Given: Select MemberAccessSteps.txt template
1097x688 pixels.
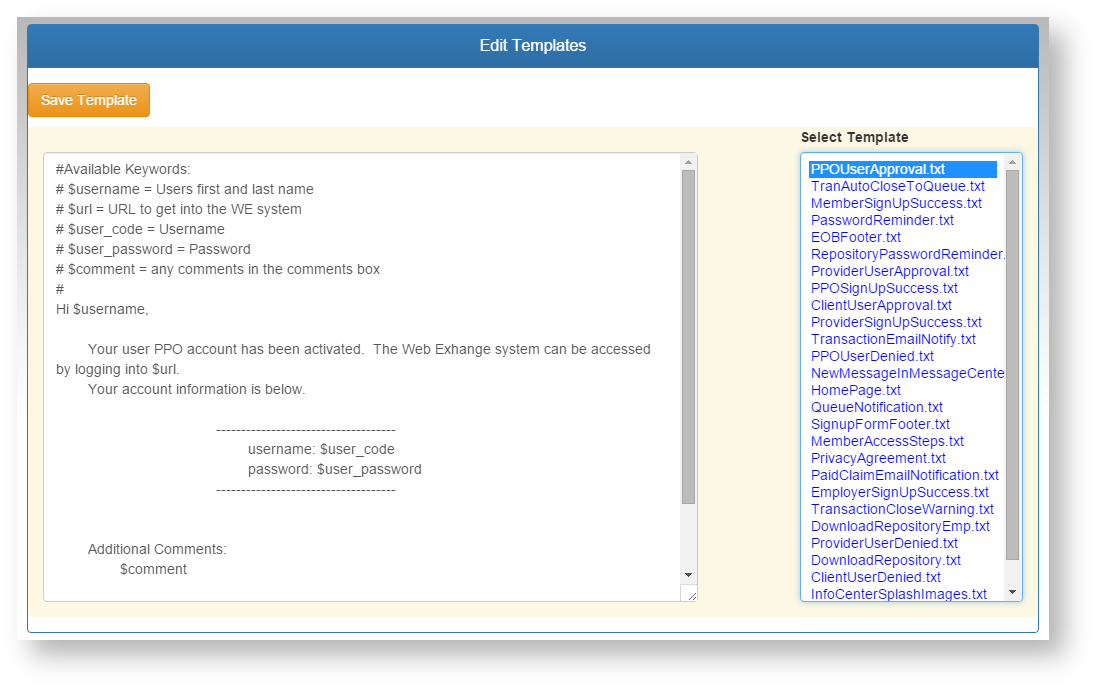Looking at the screenshot, I should point(887,441).
